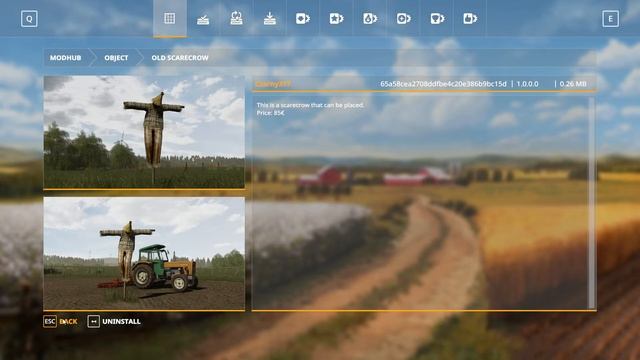Open the star puzzle-piece mods tab

pos(336,18)
